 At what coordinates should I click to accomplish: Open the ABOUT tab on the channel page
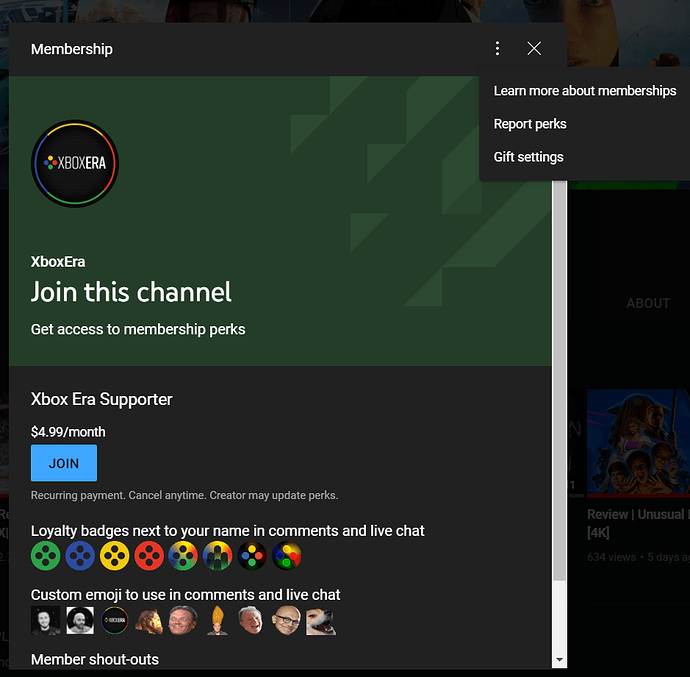click(x=648, y=303)
